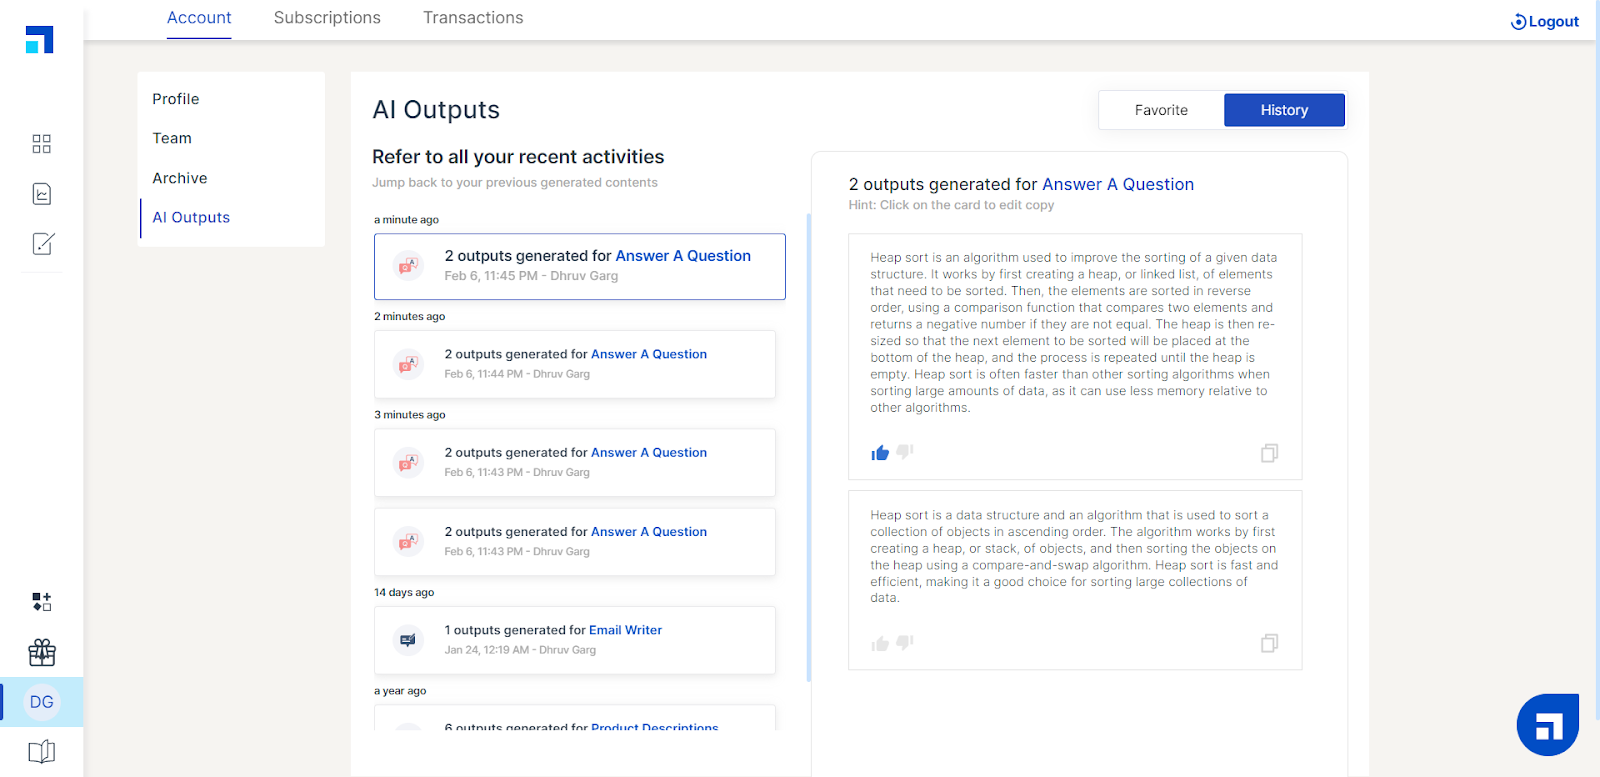Open the dashboard grid icon in sidebar

41,144
